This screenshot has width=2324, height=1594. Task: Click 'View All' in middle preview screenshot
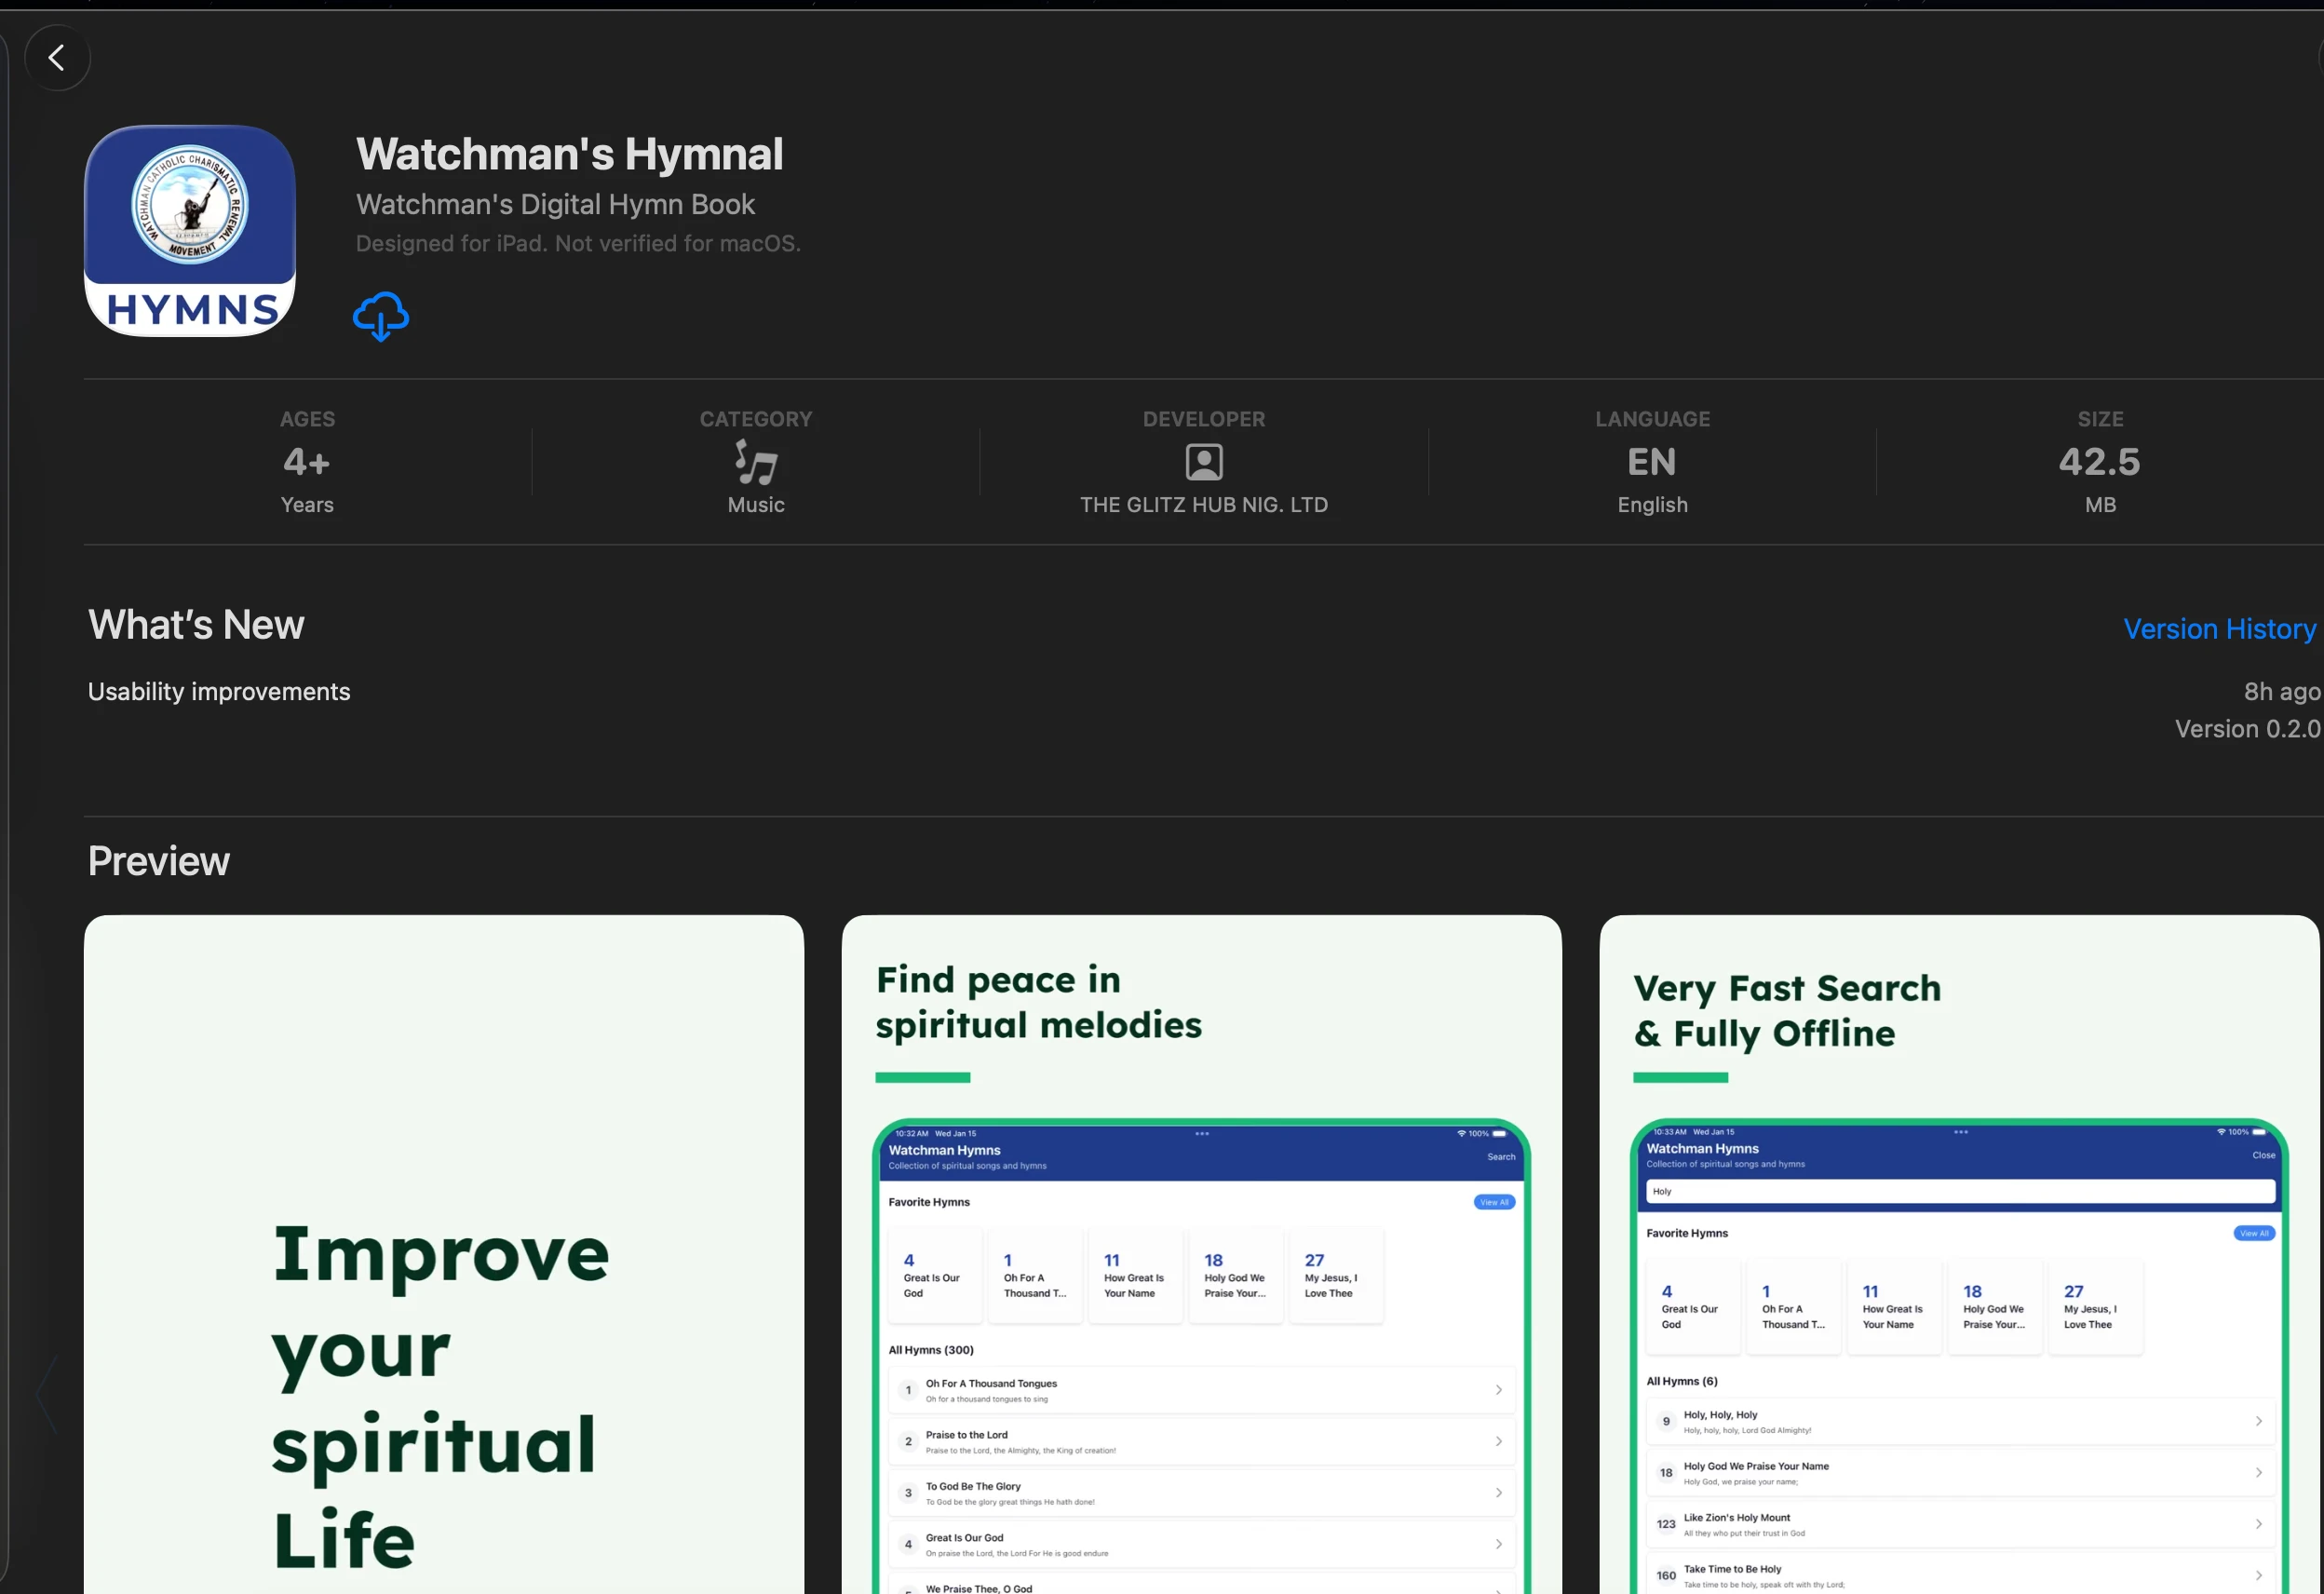(x=1494, y=1202)
